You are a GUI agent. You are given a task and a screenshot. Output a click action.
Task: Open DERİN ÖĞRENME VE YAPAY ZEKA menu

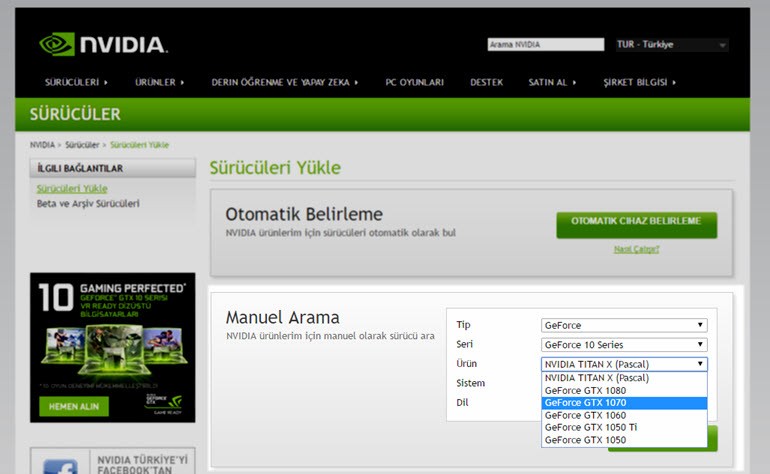click(x=285, y=82)
